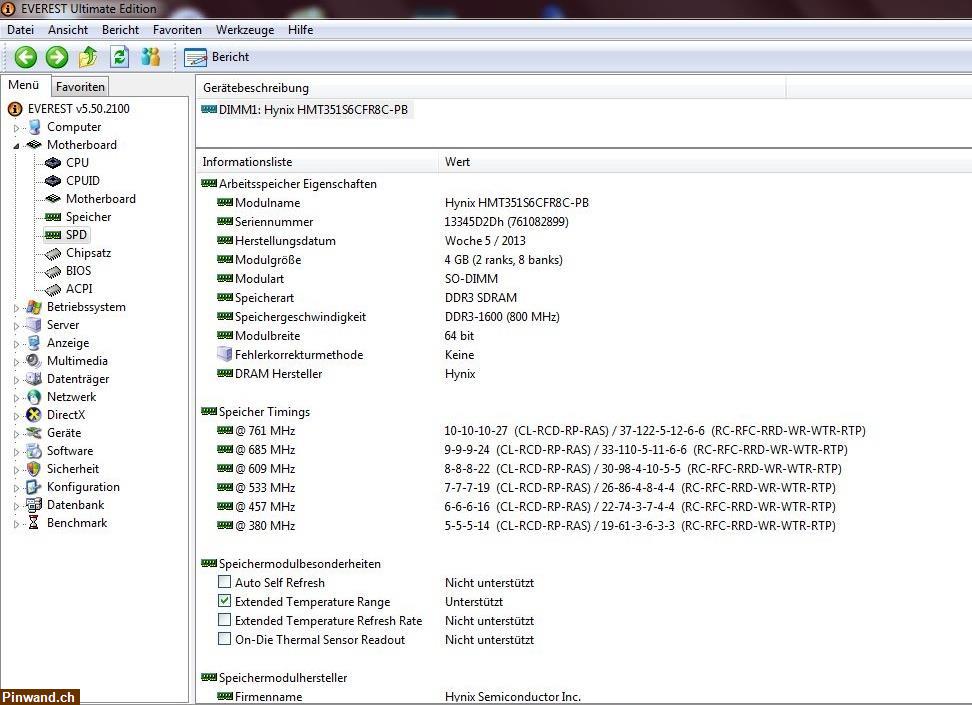Open the BIOS sidebar entry
This screenshot has height=705, width=972.
78,270
